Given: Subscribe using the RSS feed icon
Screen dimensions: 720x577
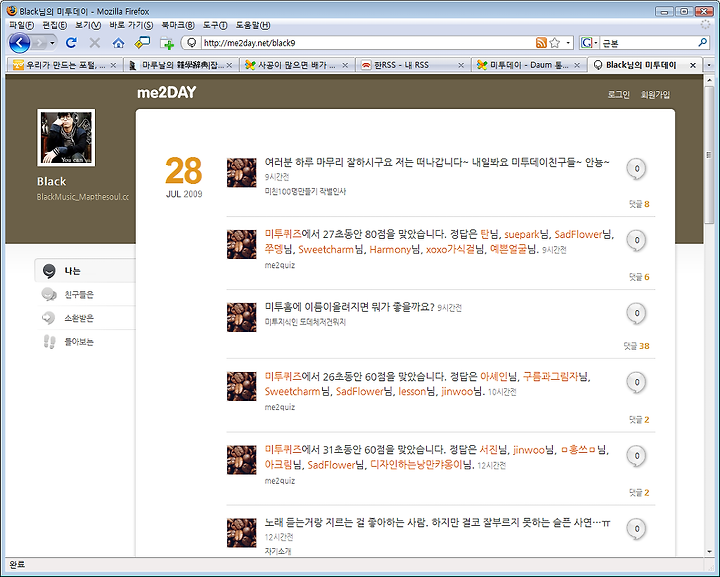Looking at the screenshot, I should 541,43.
